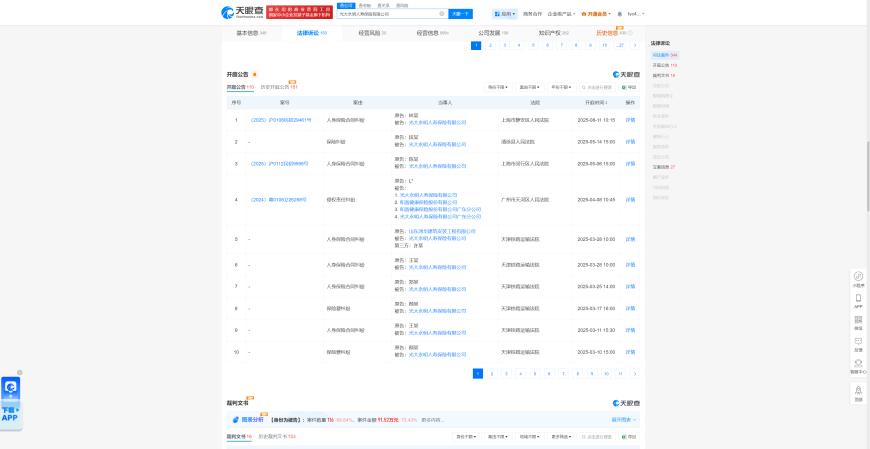Click the Tianyancha logo in the header
The width and height of the screenshot is (870, 449).
tap(242, 12)
